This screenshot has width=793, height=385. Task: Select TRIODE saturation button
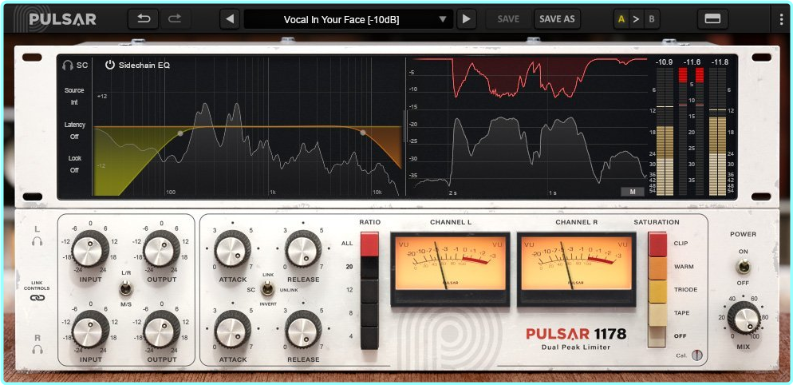[x=657, y=290]
